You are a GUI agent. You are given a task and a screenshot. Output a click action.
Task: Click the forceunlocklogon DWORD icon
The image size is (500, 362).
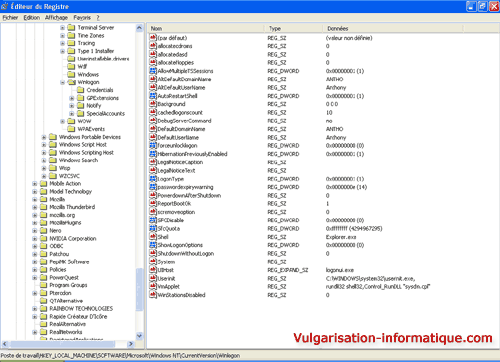click(153, 146)
